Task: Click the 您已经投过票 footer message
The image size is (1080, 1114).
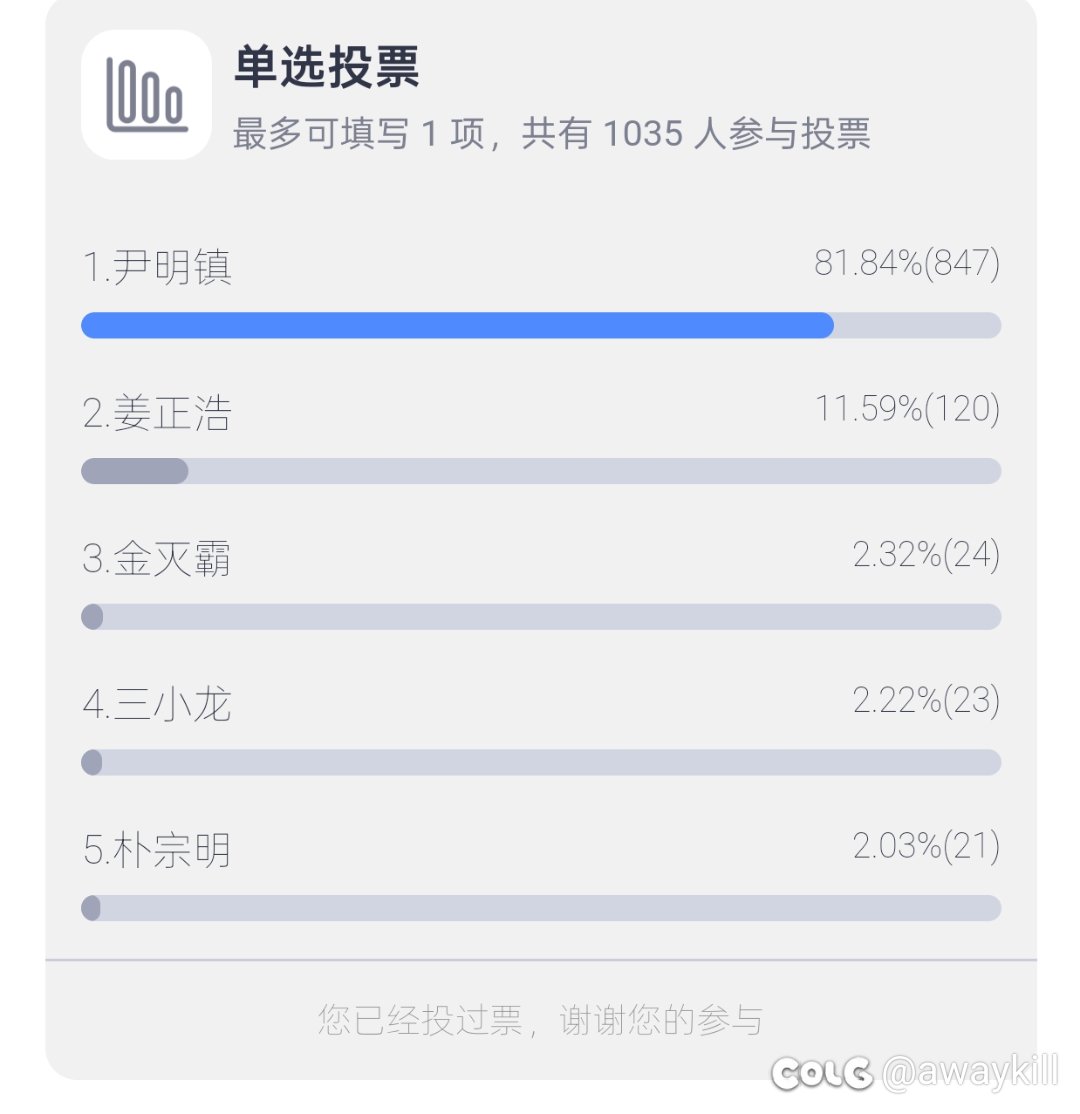Action: [540, 1020]
